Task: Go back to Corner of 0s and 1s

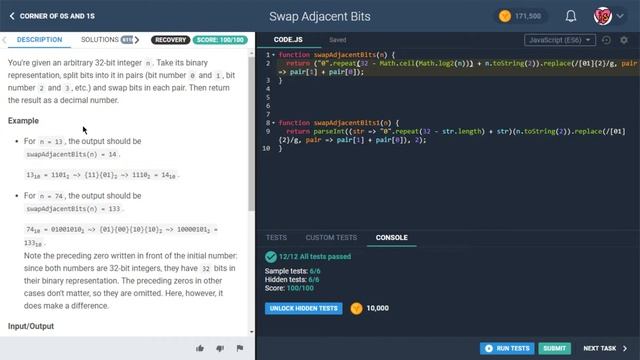Action: point(51,16)
